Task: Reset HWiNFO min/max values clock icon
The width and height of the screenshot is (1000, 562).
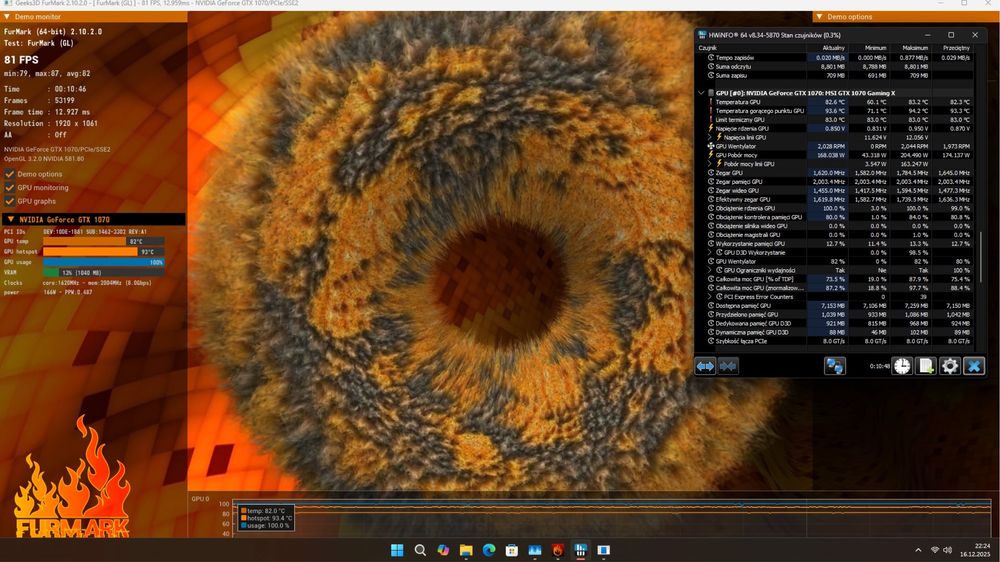Action: (902, 366)
